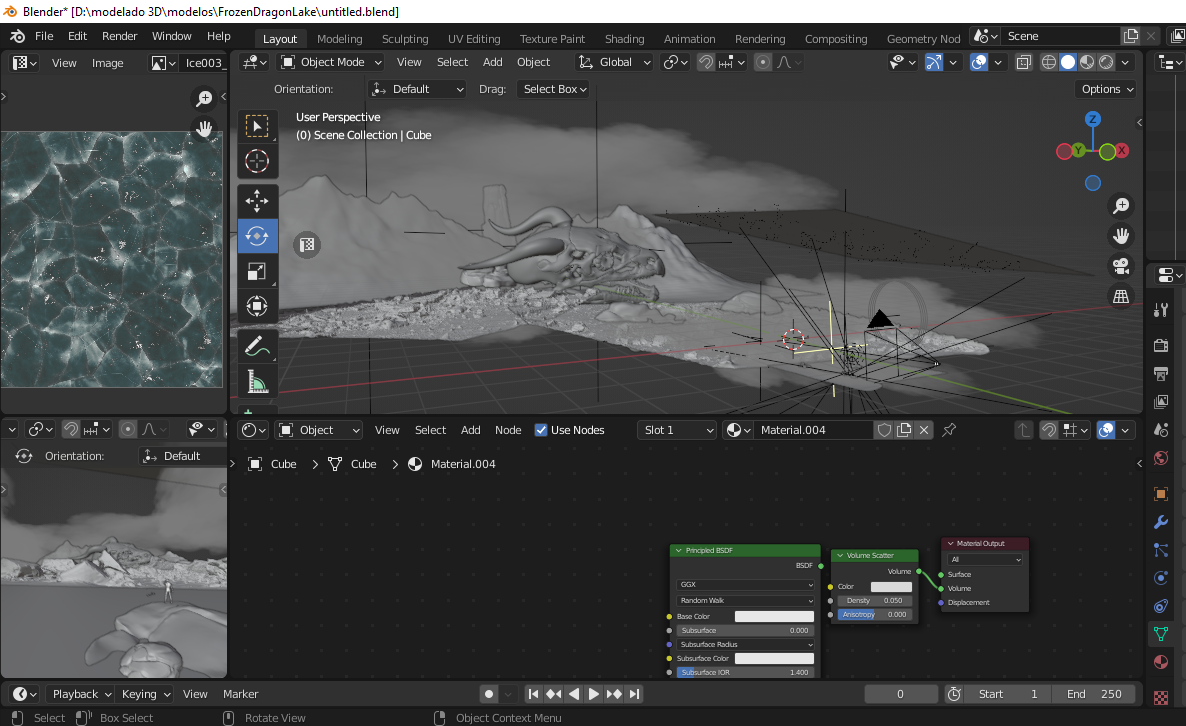This screenshot has width=1186, height=726.
Task: Toggle proportional editing in viewport header
Action: tap(762, 62)
